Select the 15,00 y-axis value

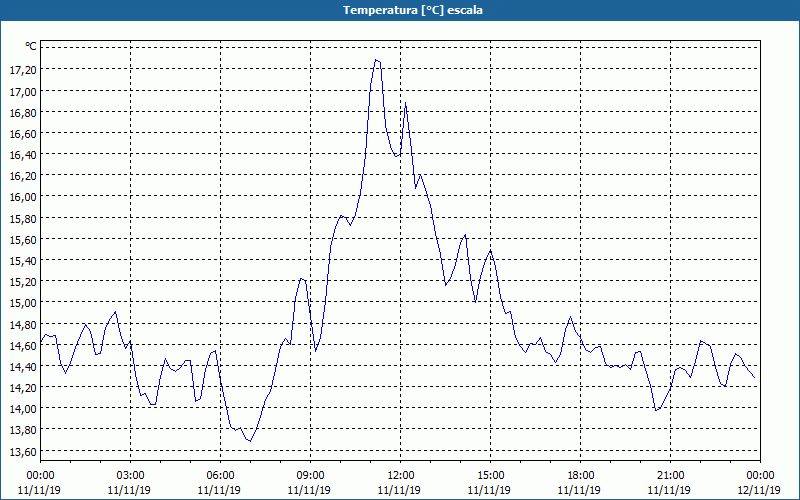coord(23,303)
